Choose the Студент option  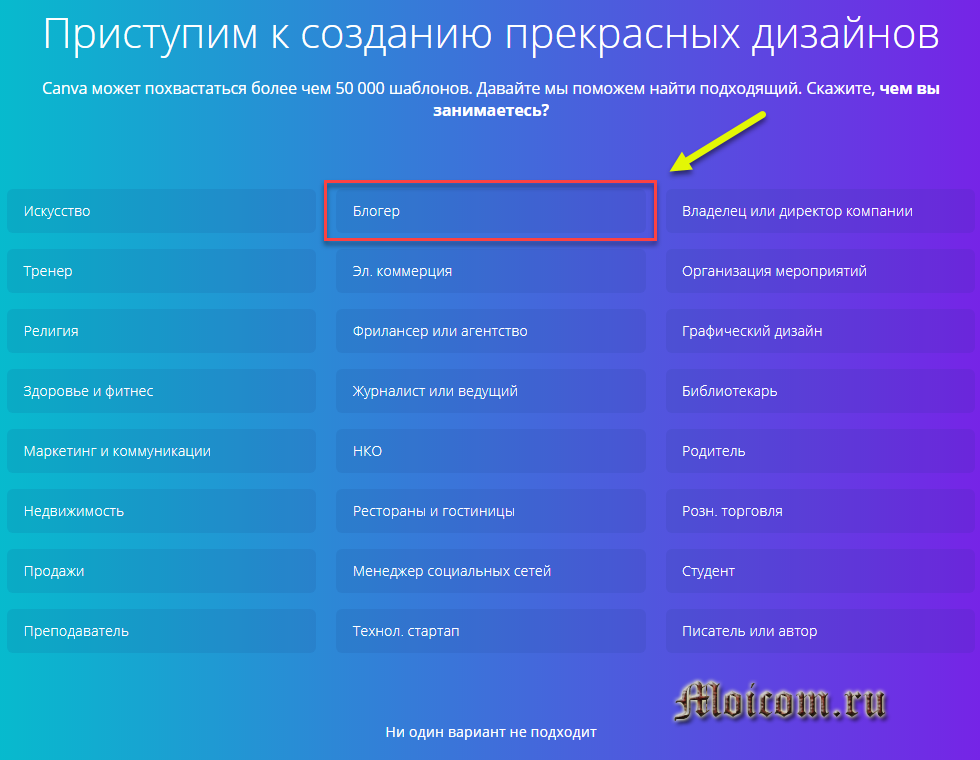820,571
